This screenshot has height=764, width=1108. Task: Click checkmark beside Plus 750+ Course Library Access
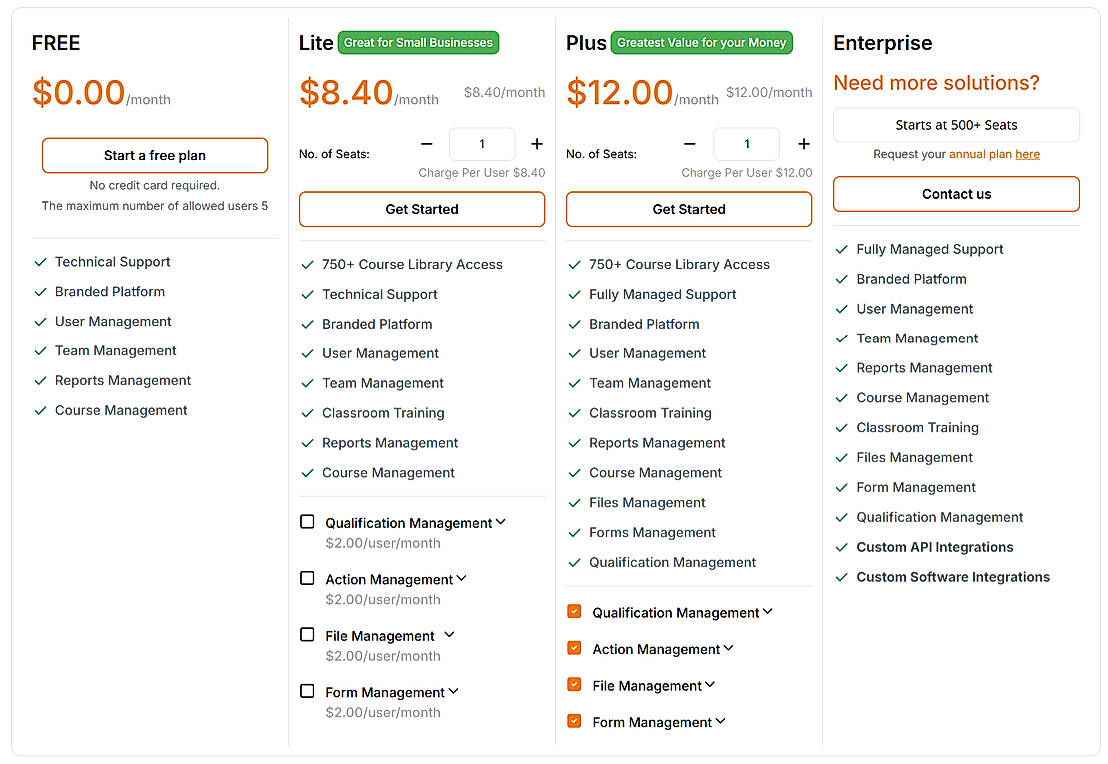[x=574, y=265]
